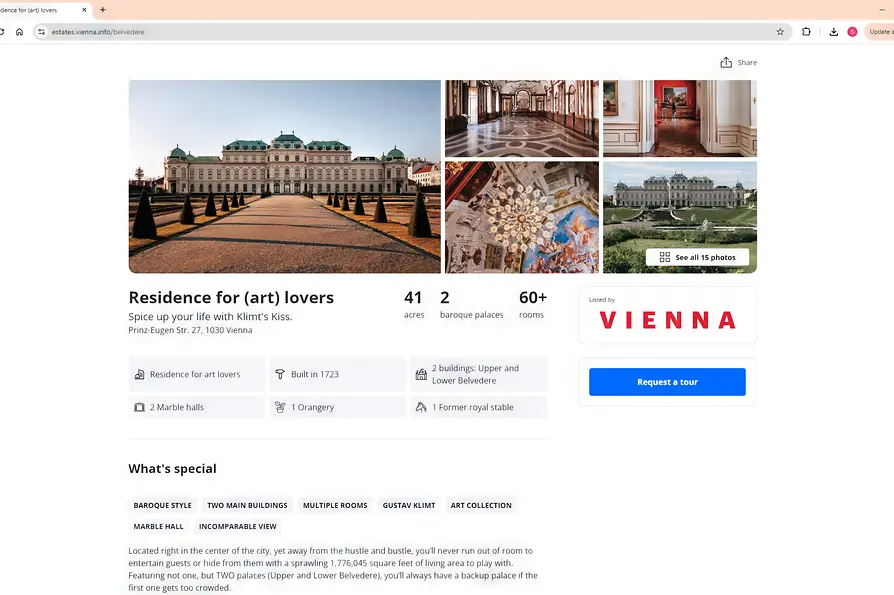Click the briefcase icon beside '2 Marble halls'
The height and width of the screenshot is (595, 894).
click(139, 407)
